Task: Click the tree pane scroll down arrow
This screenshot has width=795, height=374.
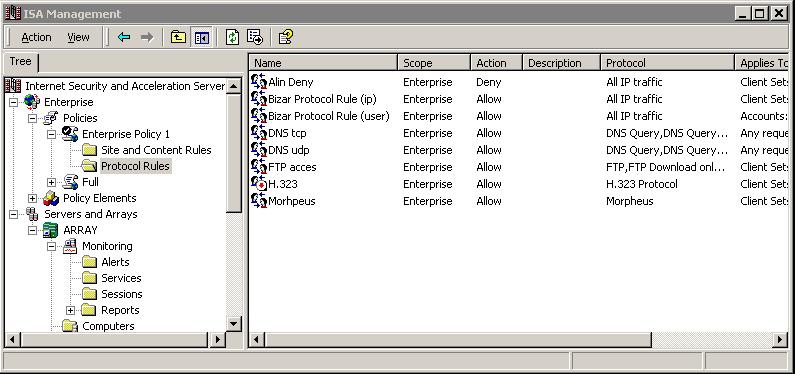Action: coord(234,324)
